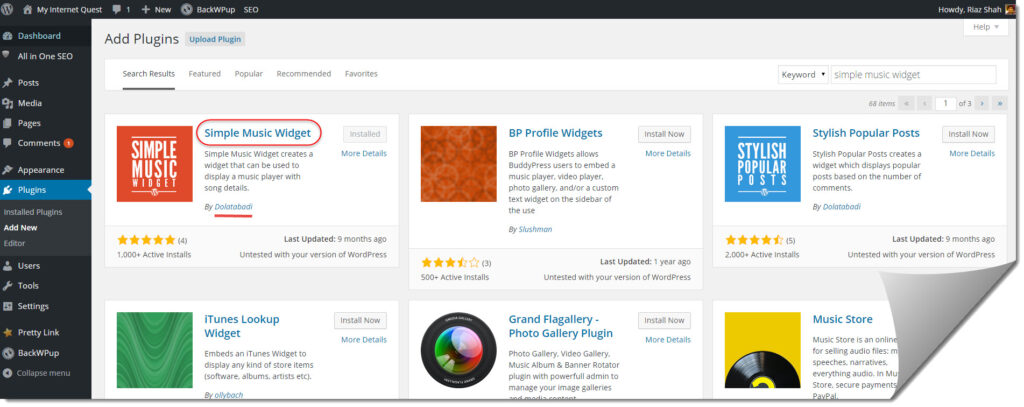The height and width of the screenshot is (407, 1024).
Task: Switch to Popular tab
Action: point(249,74)
